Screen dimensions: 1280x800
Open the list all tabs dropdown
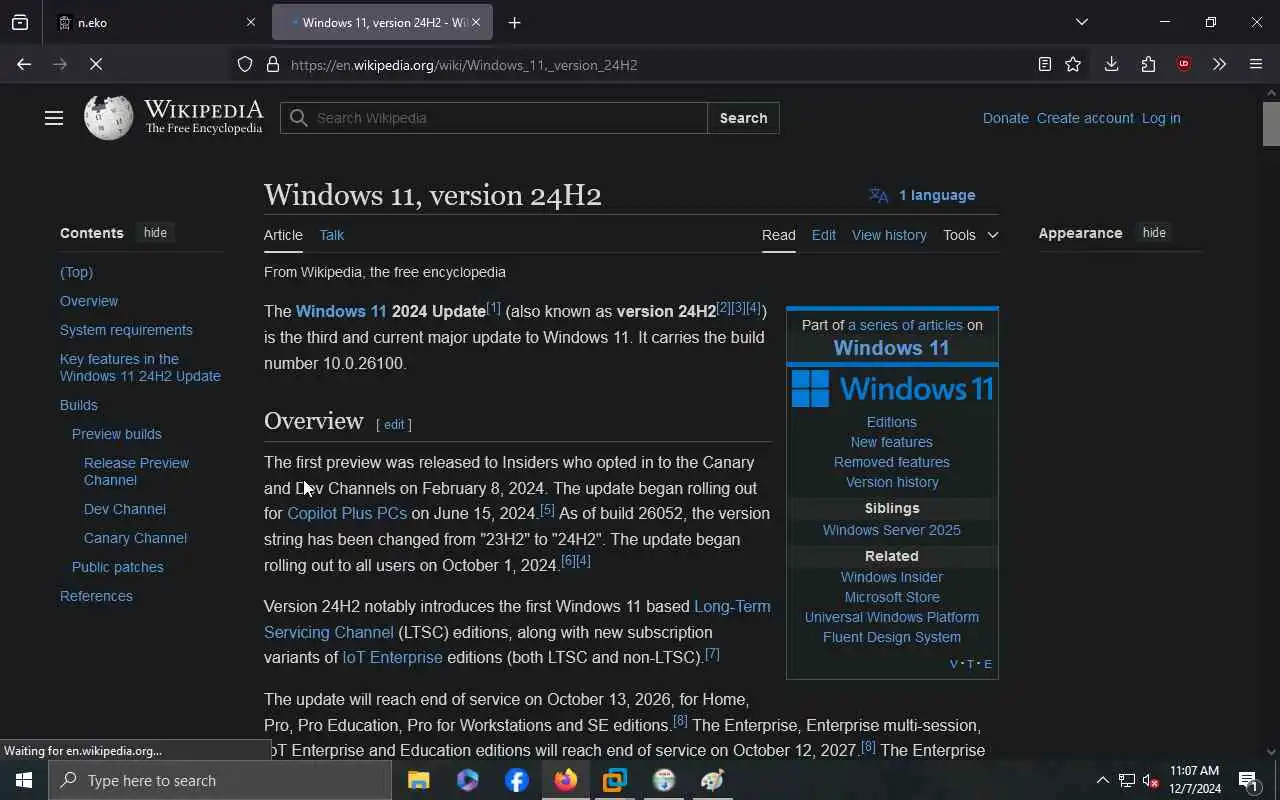(1082, 22)
